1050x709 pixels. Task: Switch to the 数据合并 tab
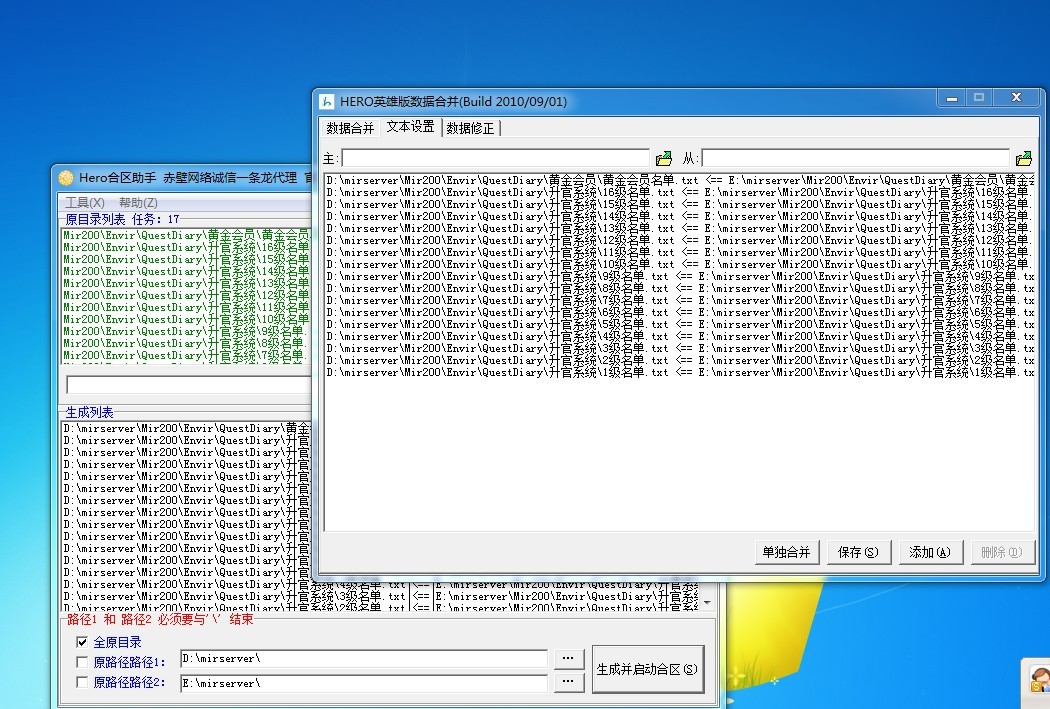(x=350, y=128)
